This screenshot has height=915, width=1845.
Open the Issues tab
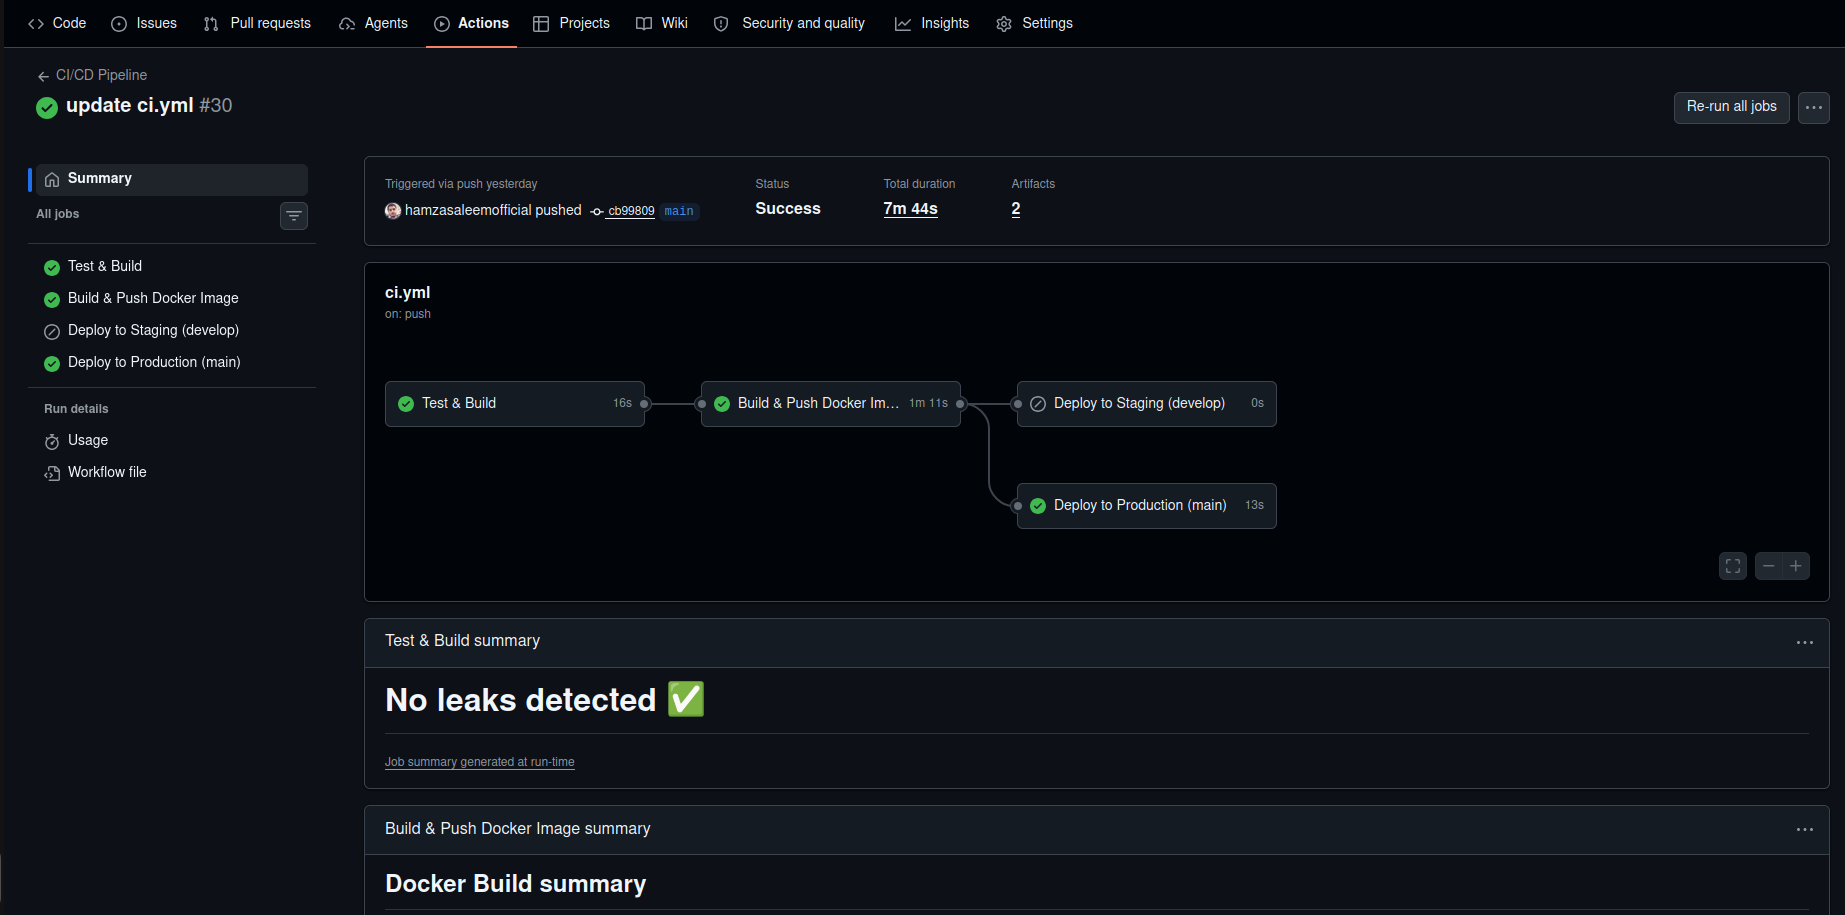point(144,23)
